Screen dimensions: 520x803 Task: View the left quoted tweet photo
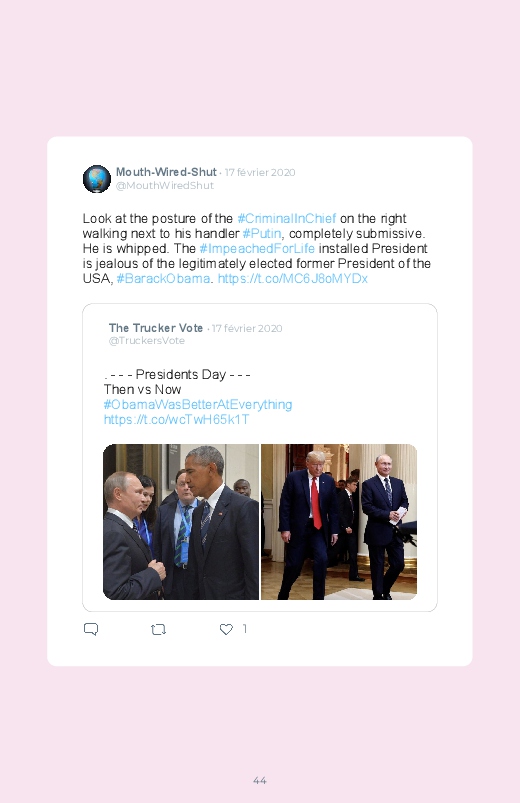click(181, 522)
